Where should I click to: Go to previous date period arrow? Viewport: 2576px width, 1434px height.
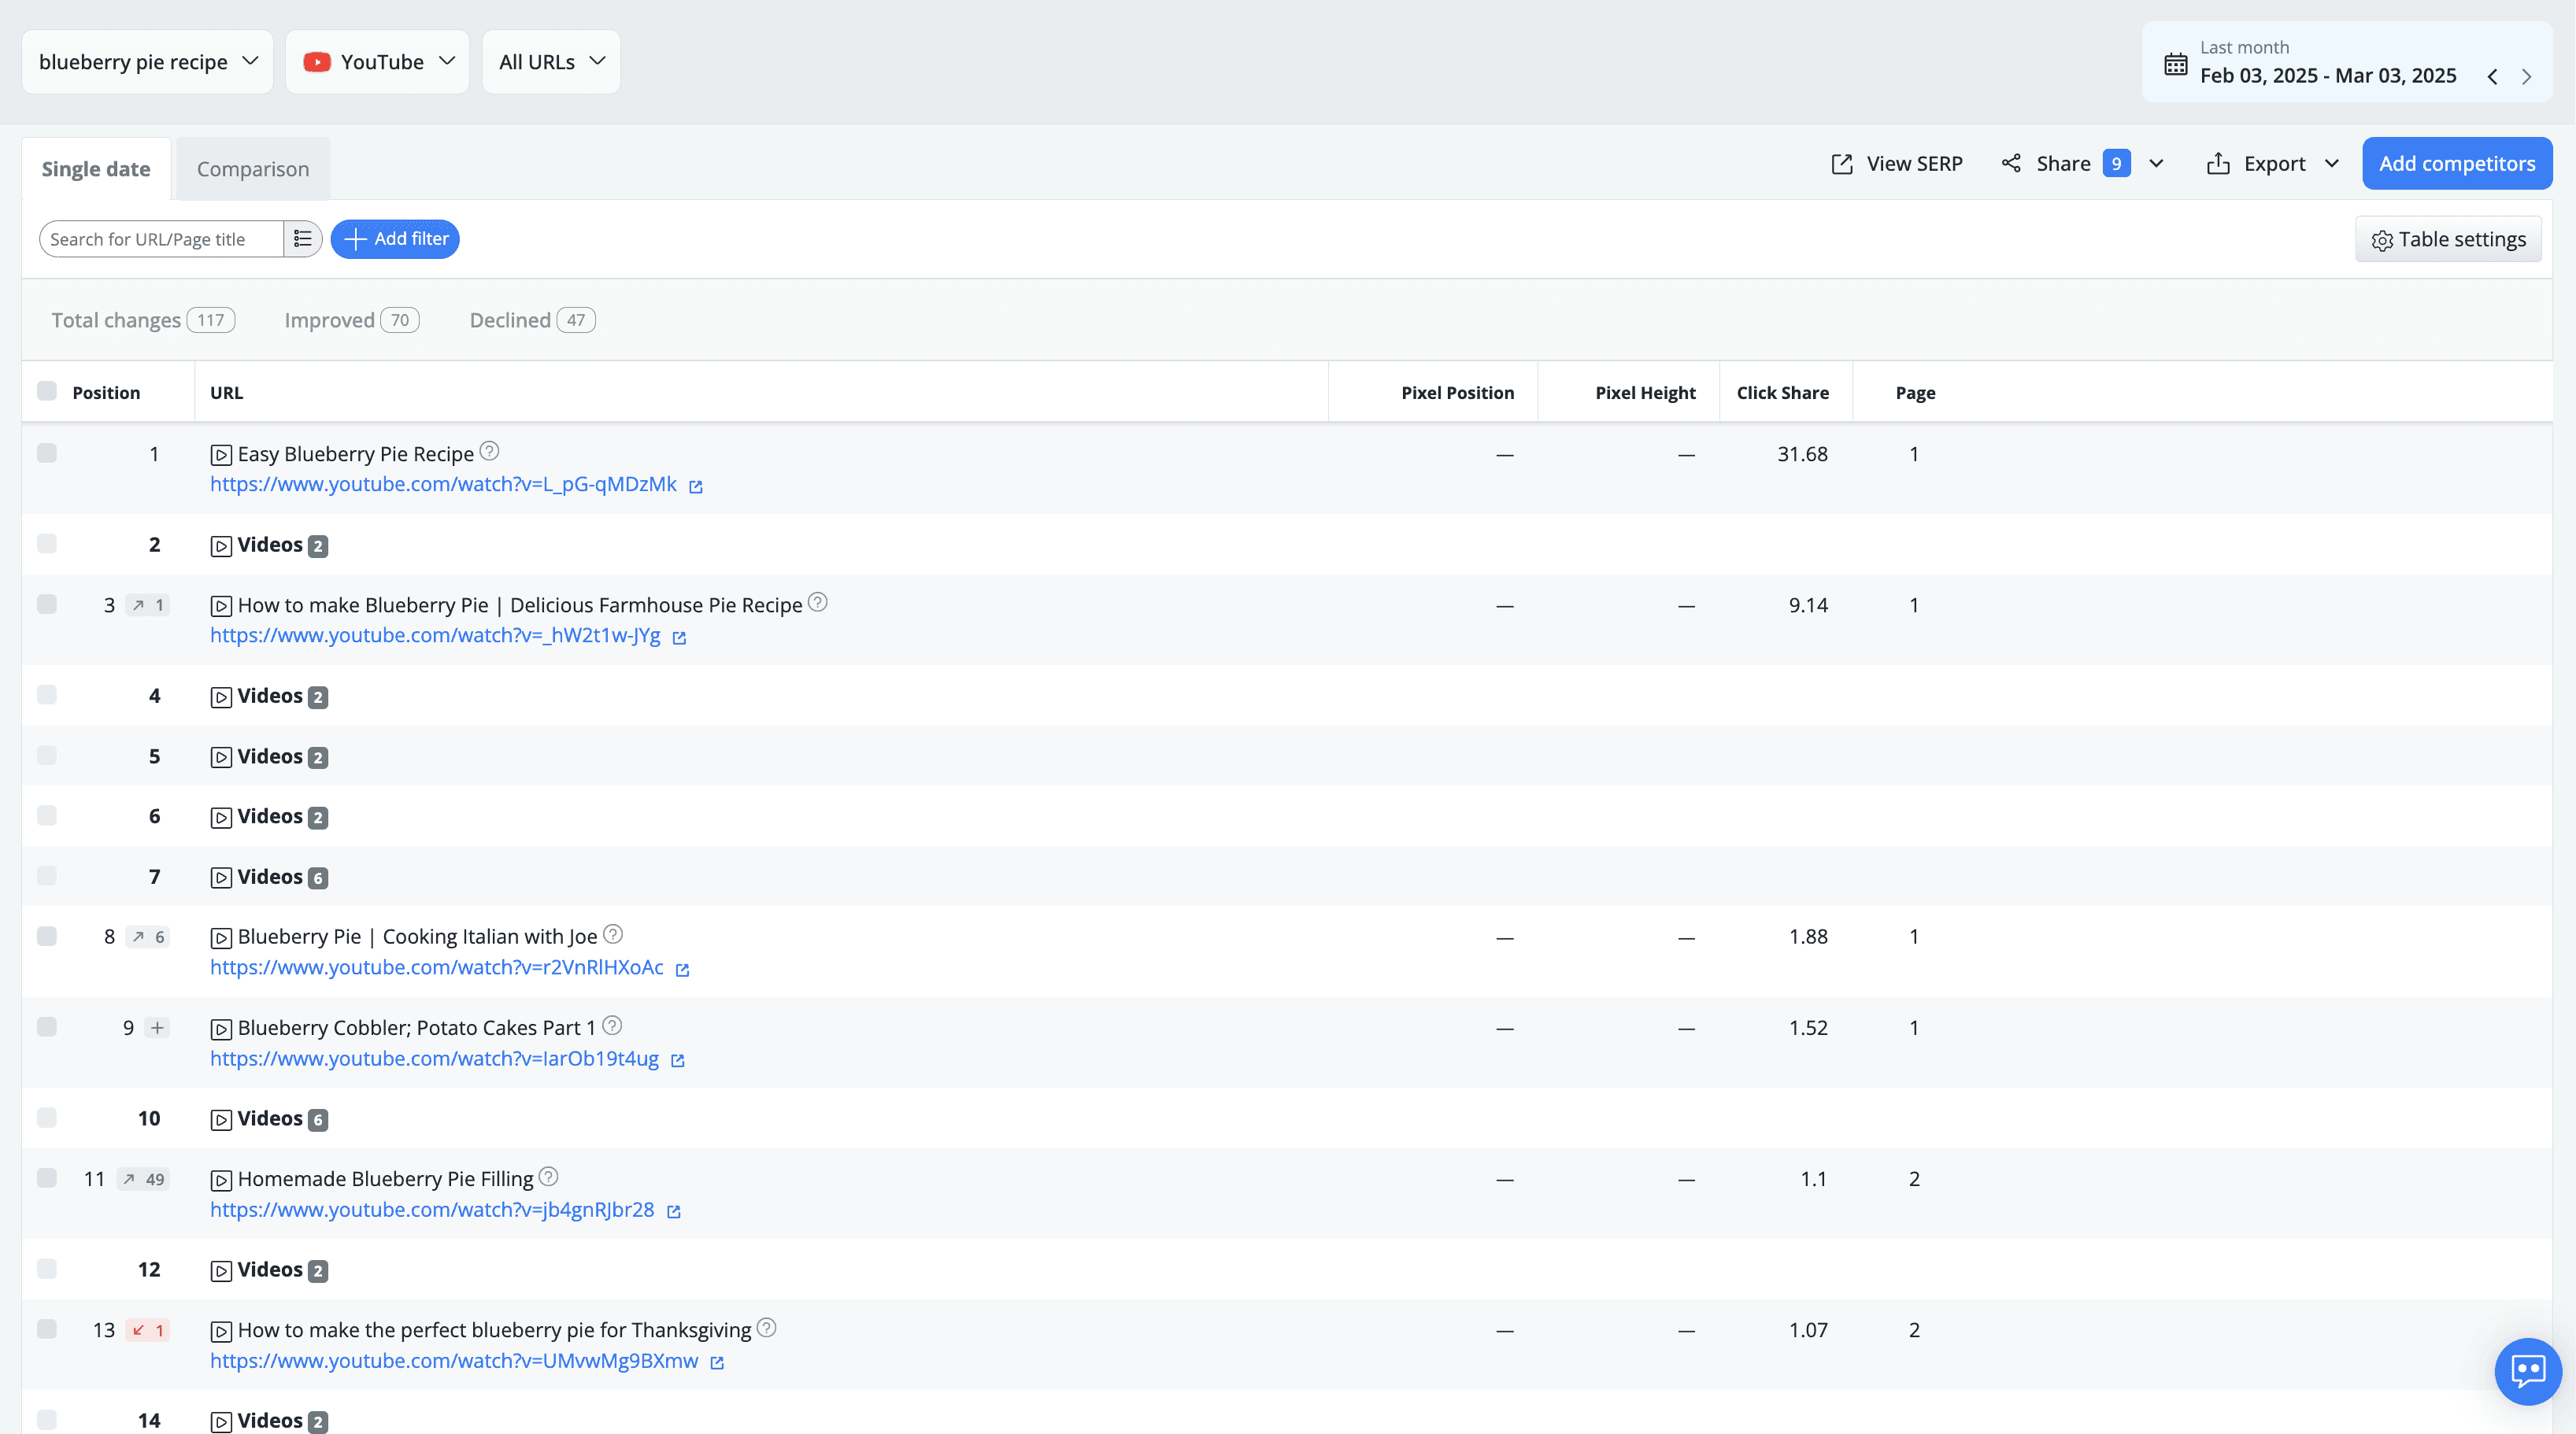[x=2492, y=77]
